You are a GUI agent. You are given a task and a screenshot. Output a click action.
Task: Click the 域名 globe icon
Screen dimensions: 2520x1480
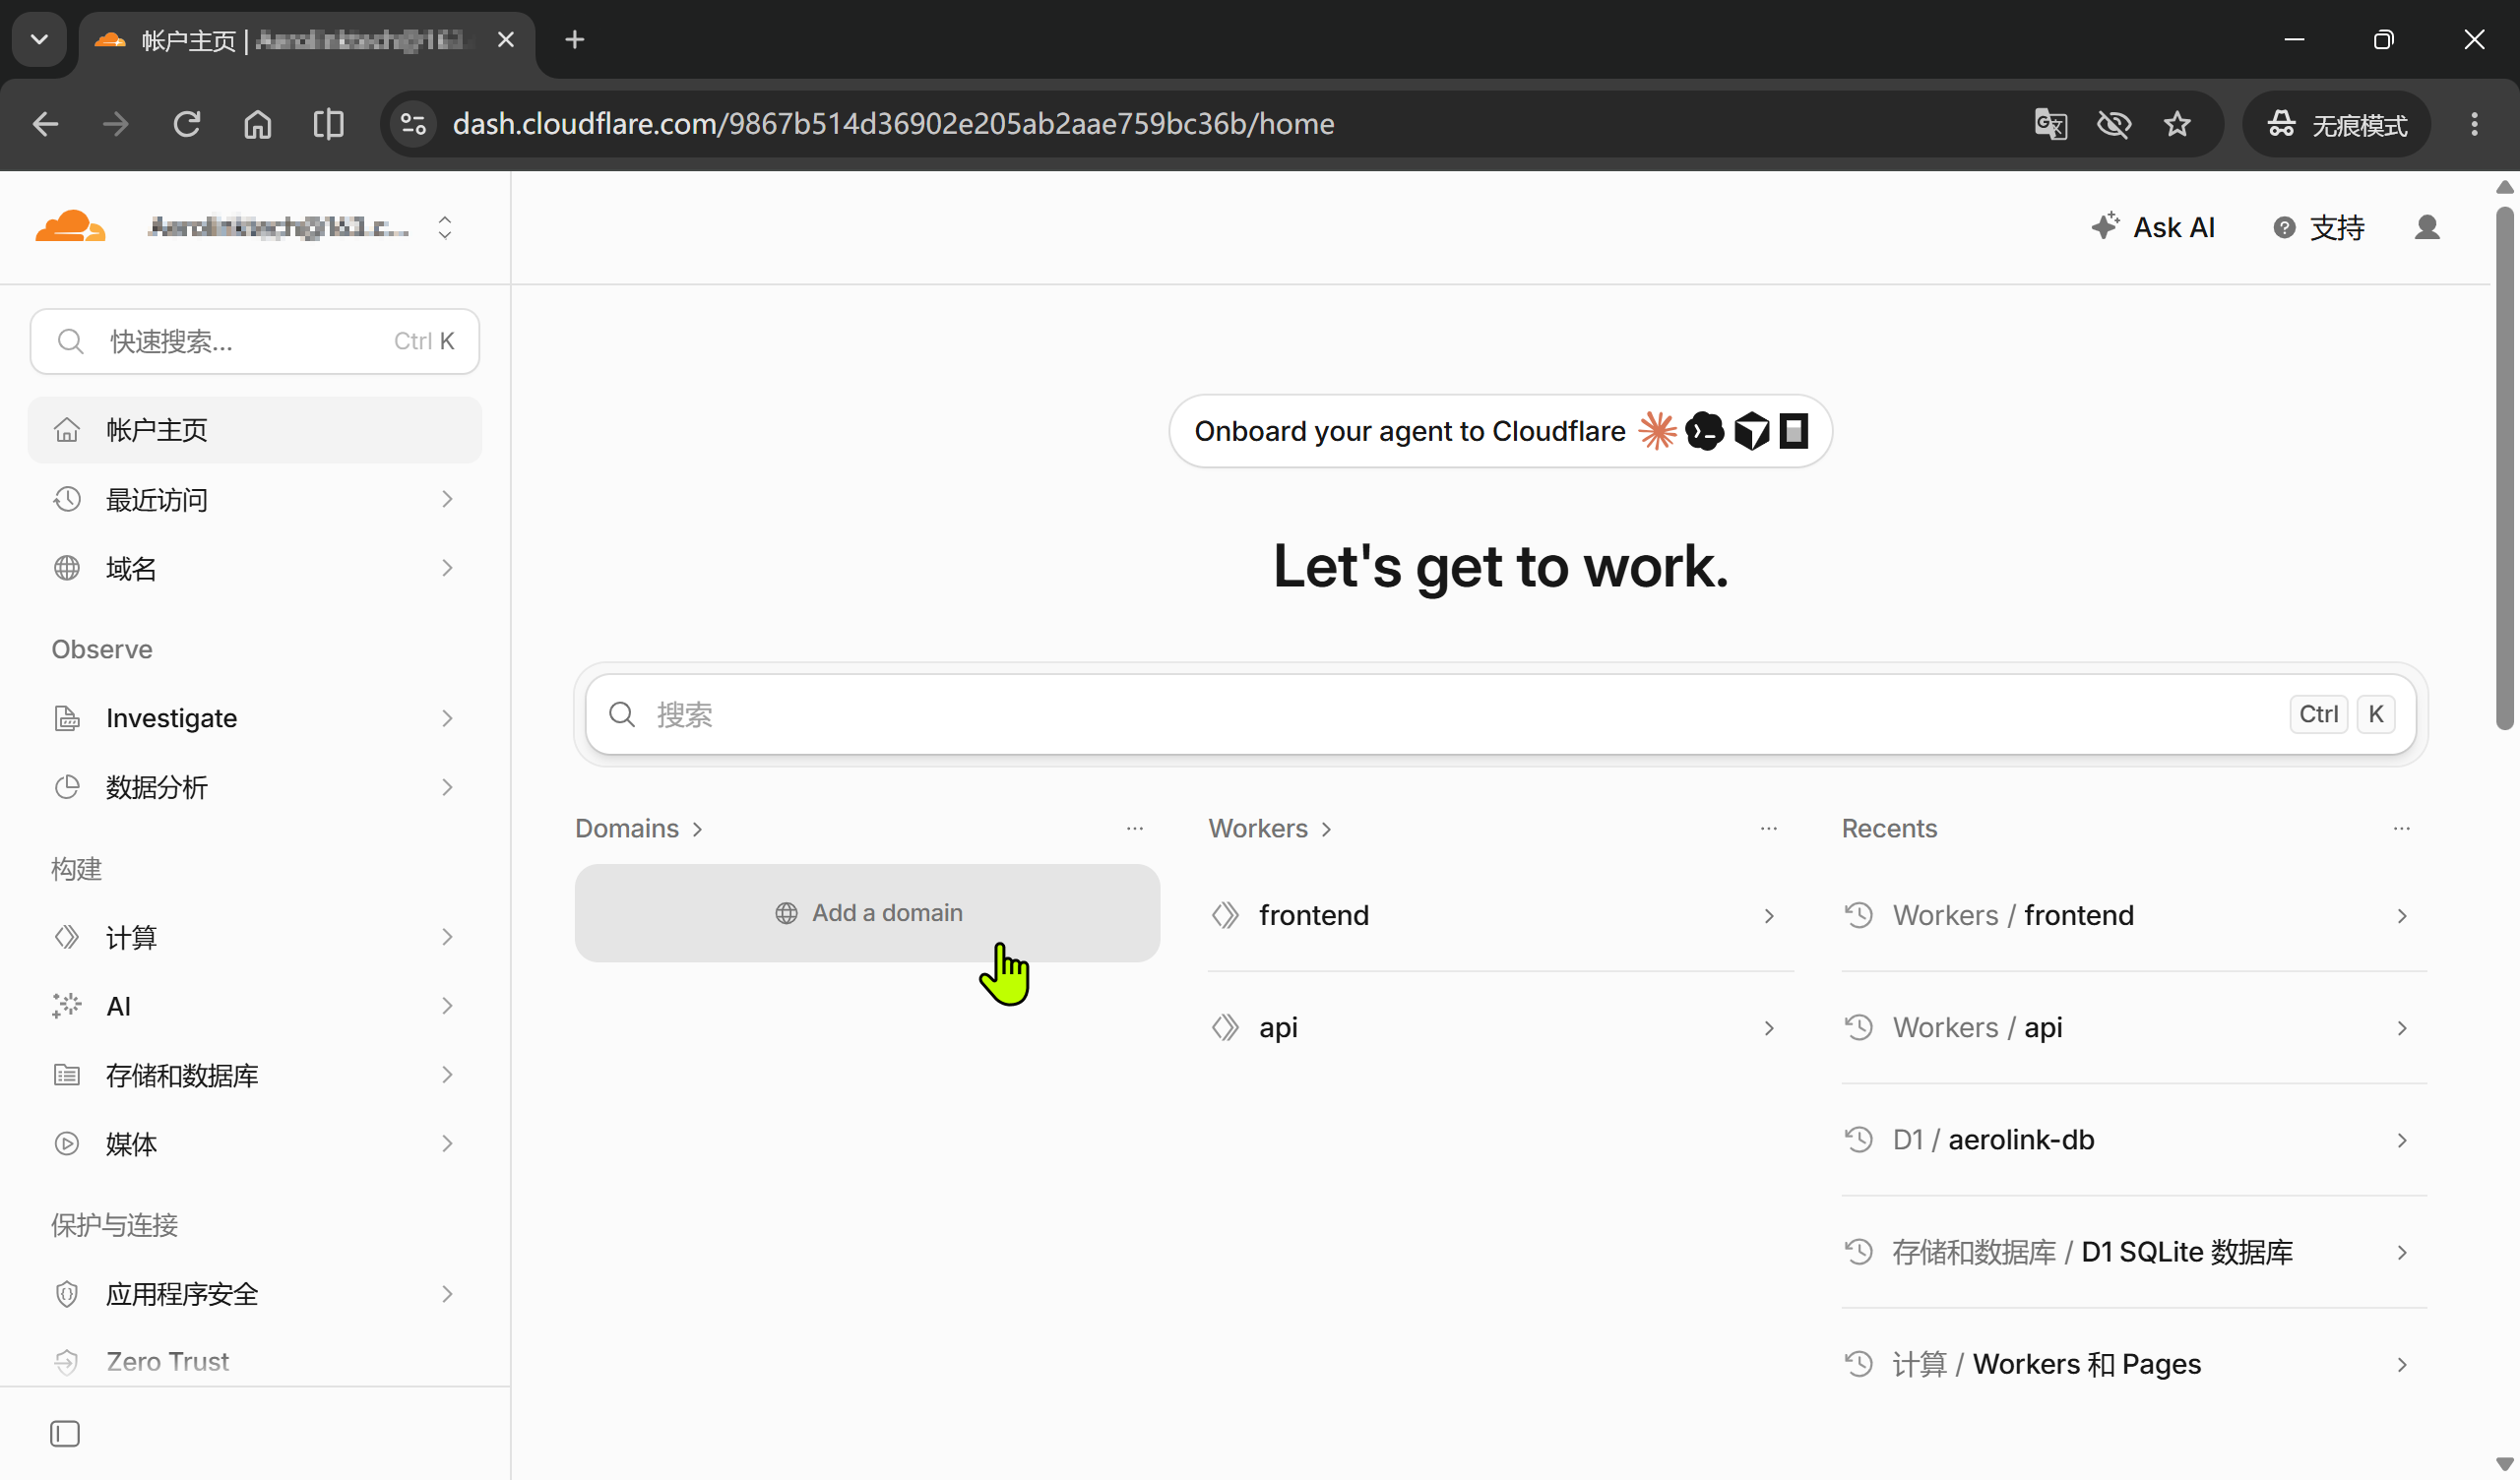(67, 568)
